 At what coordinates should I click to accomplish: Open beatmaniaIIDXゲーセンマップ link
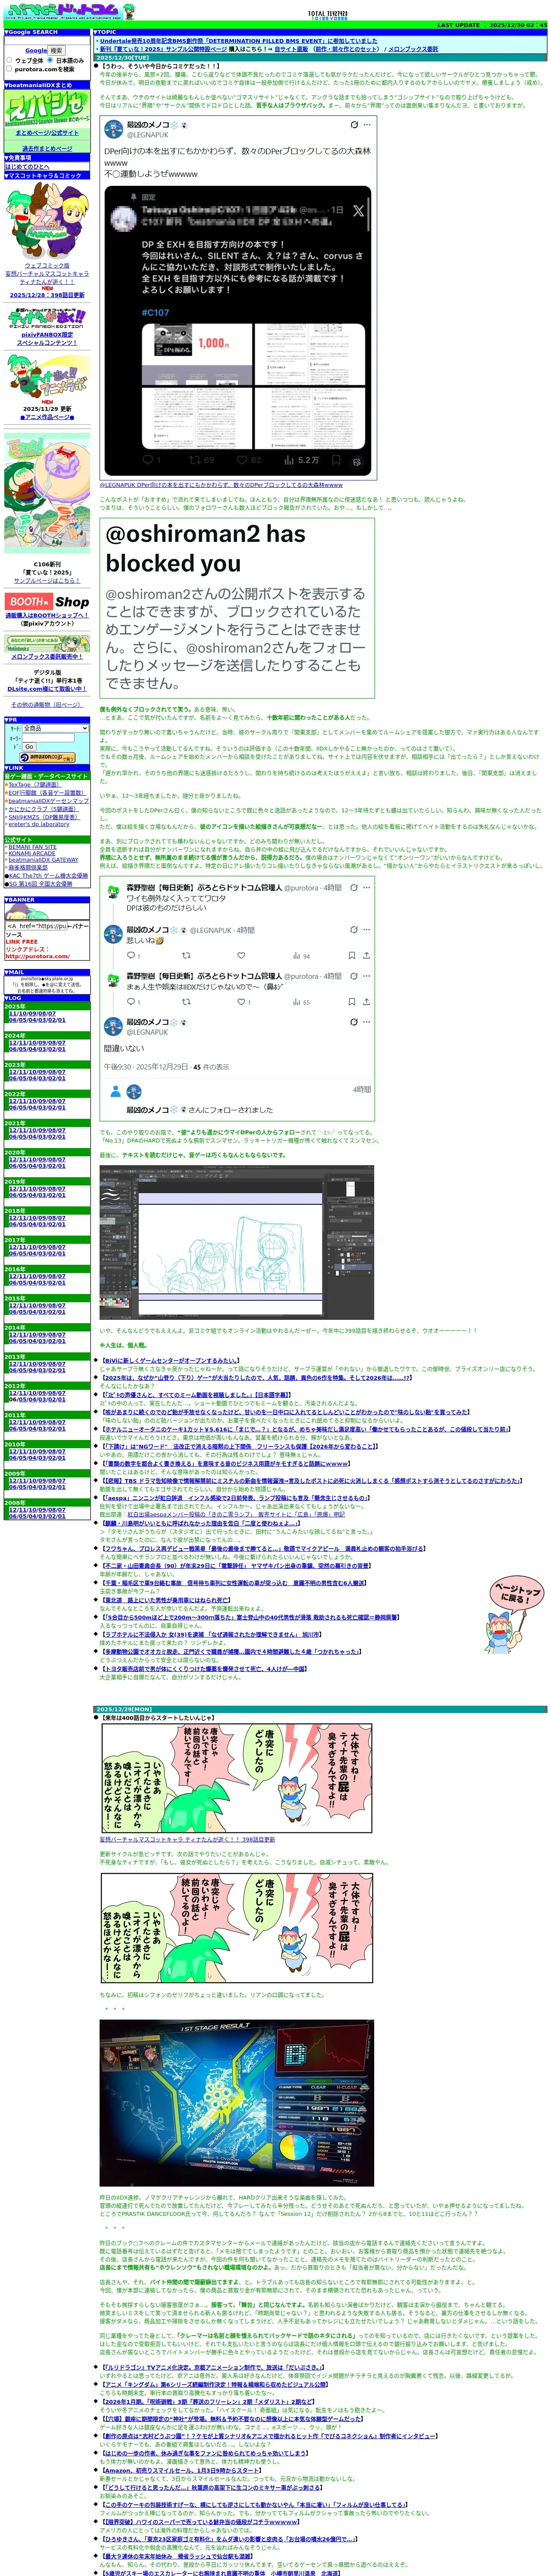(48, 801)
